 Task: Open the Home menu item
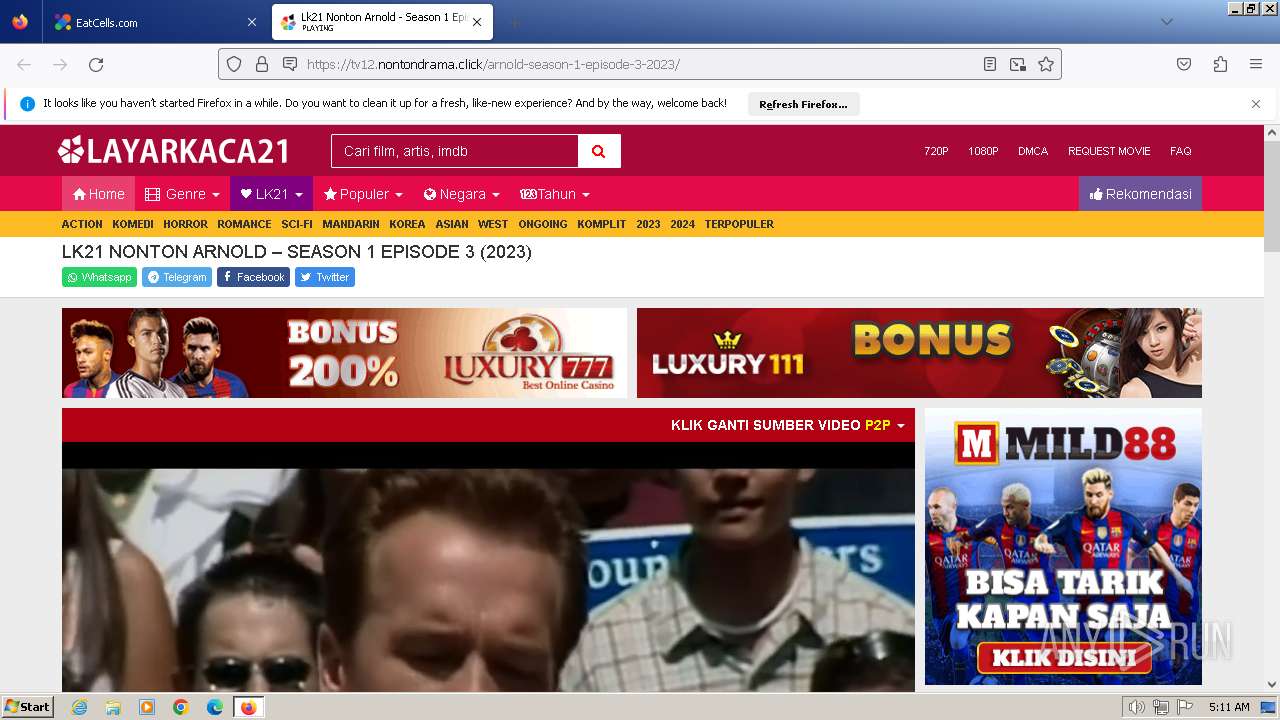coord(98,194)
